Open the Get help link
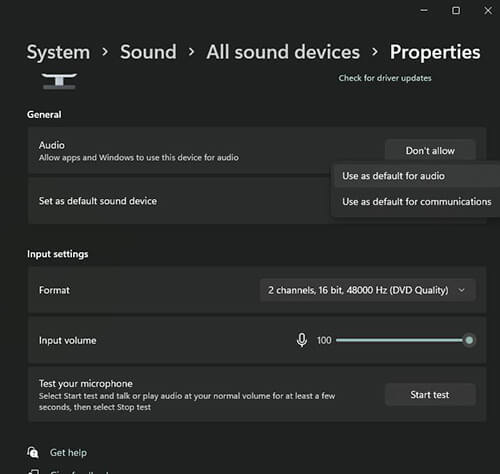The height and width of the screenshot is (474, 500). [x=68, y=452]
